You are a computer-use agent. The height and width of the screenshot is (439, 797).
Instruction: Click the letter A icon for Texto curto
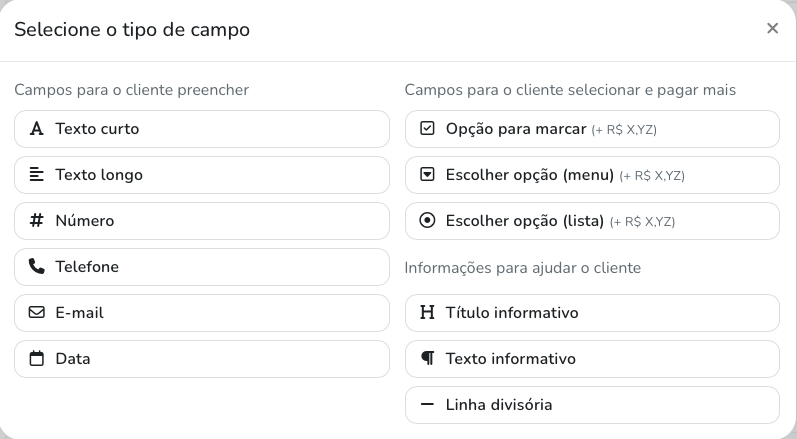click(x=37, y=129)
